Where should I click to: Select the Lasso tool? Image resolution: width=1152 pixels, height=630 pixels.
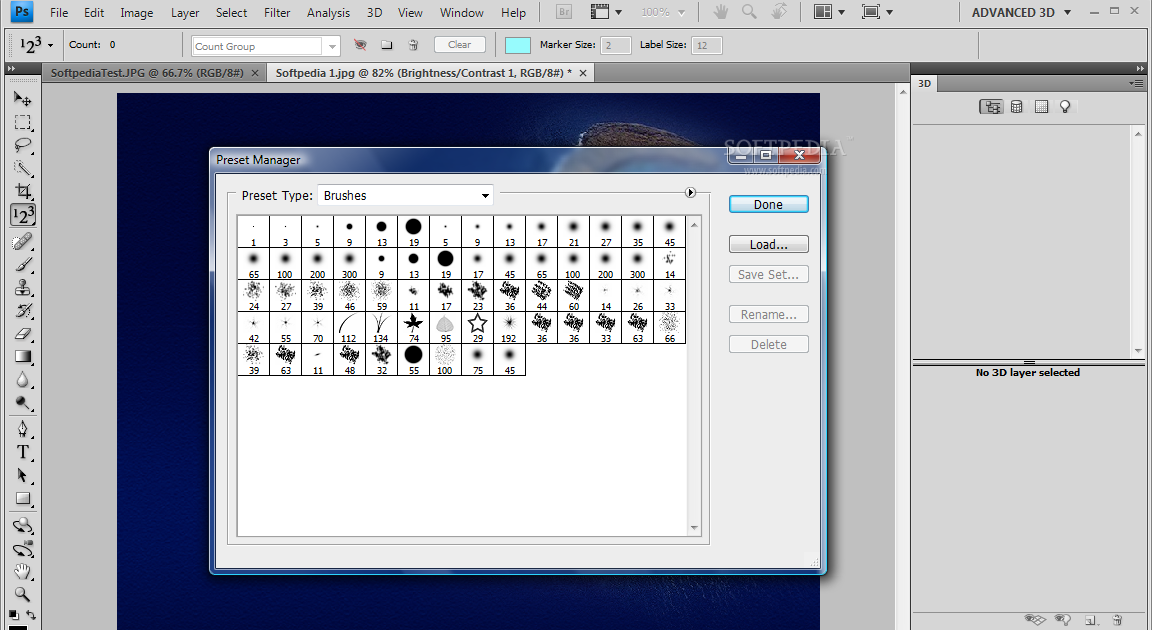coord(23,145)
